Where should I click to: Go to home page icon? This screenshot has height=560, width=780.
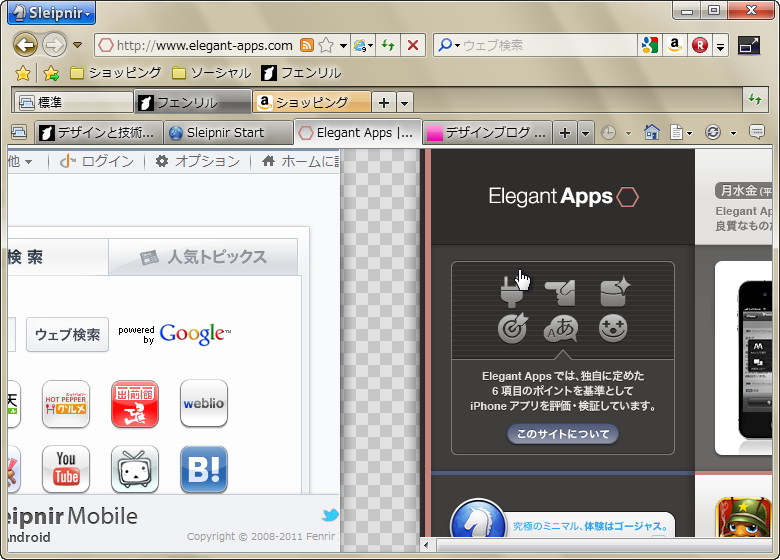click(x=652, y=132)
